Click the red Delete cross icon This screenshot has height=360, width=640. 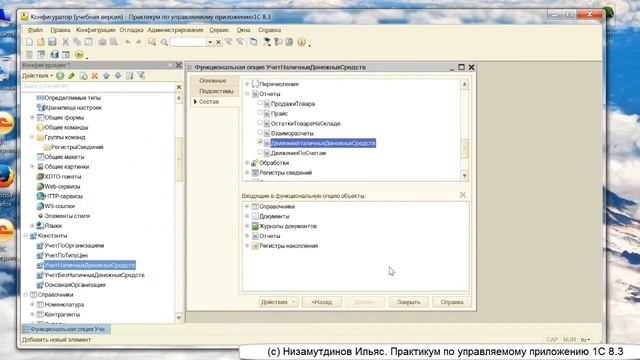click(95, 76)
